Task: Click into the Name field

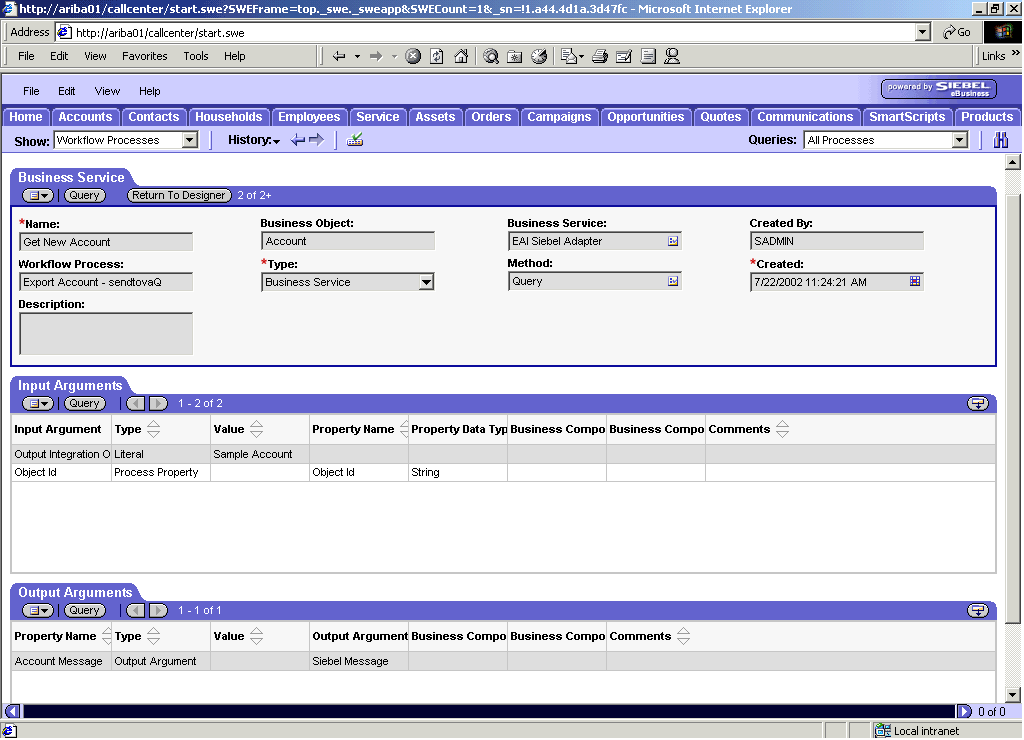Action: coord(106,242)
